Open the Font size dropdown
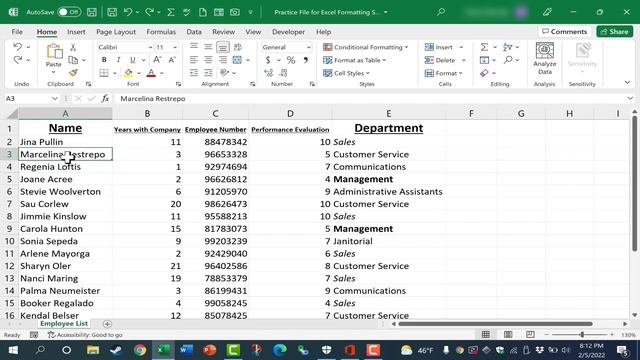 point(175,47)
